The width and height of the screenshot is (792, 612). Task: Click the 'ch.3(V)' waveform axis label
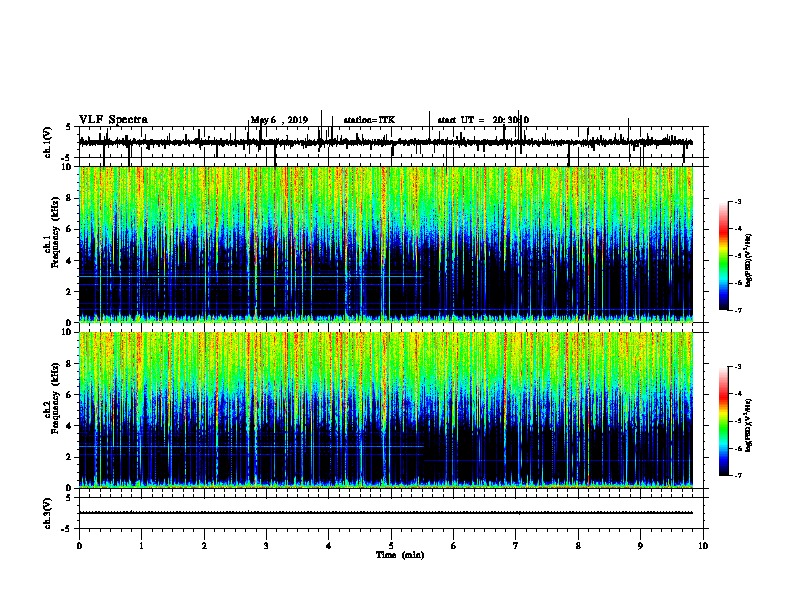tap(48, 513)
